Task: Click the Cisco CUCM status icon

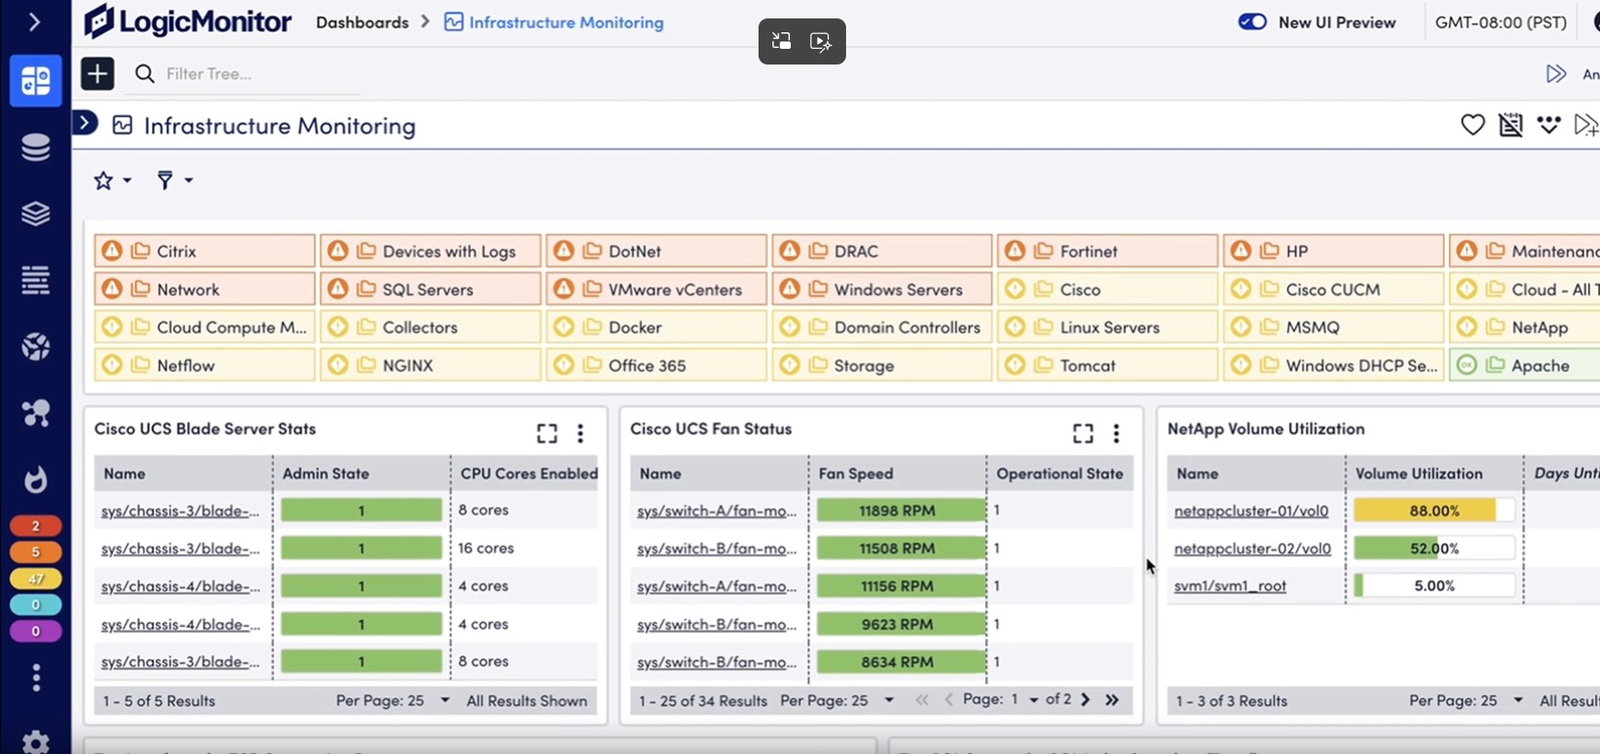Action: (x=1241, y=289)
